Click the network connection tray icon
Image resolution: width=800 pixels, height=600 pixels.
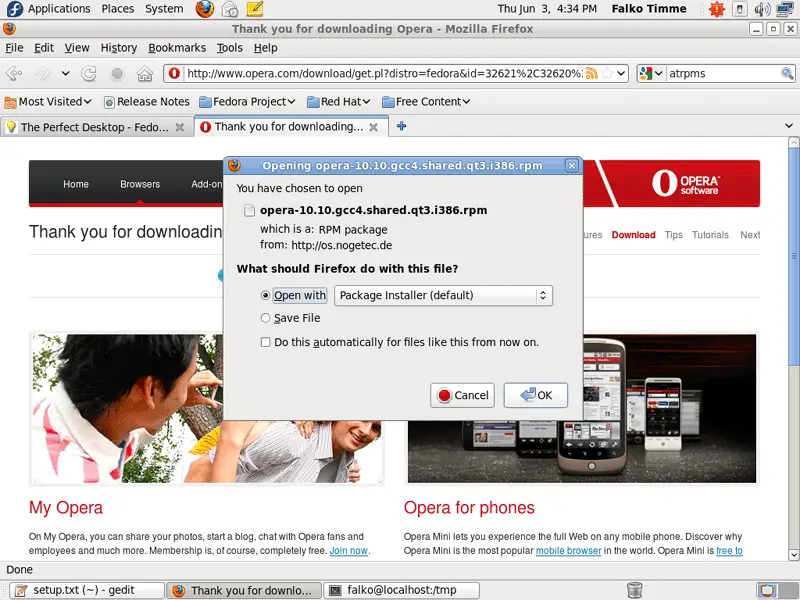pyautogui.click(x=785, y=9)
